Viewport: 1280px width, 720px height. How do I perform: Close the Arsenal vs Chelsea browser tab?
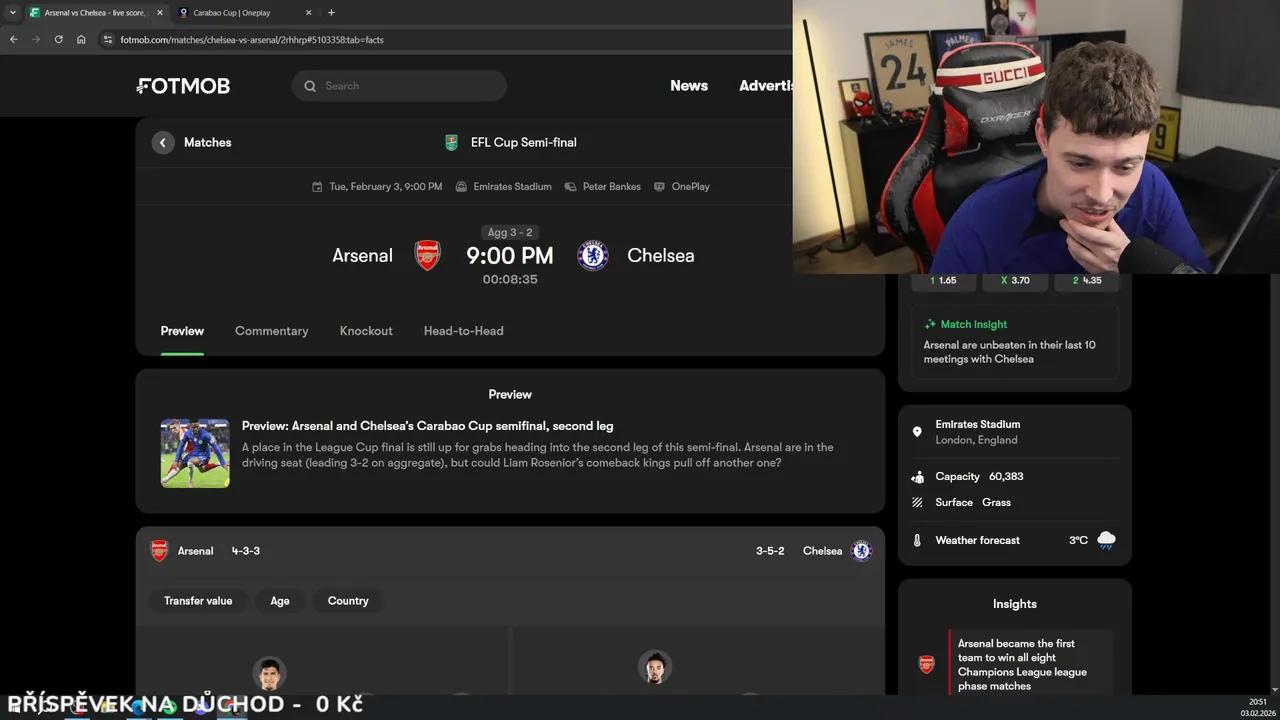tap(160, 13)
